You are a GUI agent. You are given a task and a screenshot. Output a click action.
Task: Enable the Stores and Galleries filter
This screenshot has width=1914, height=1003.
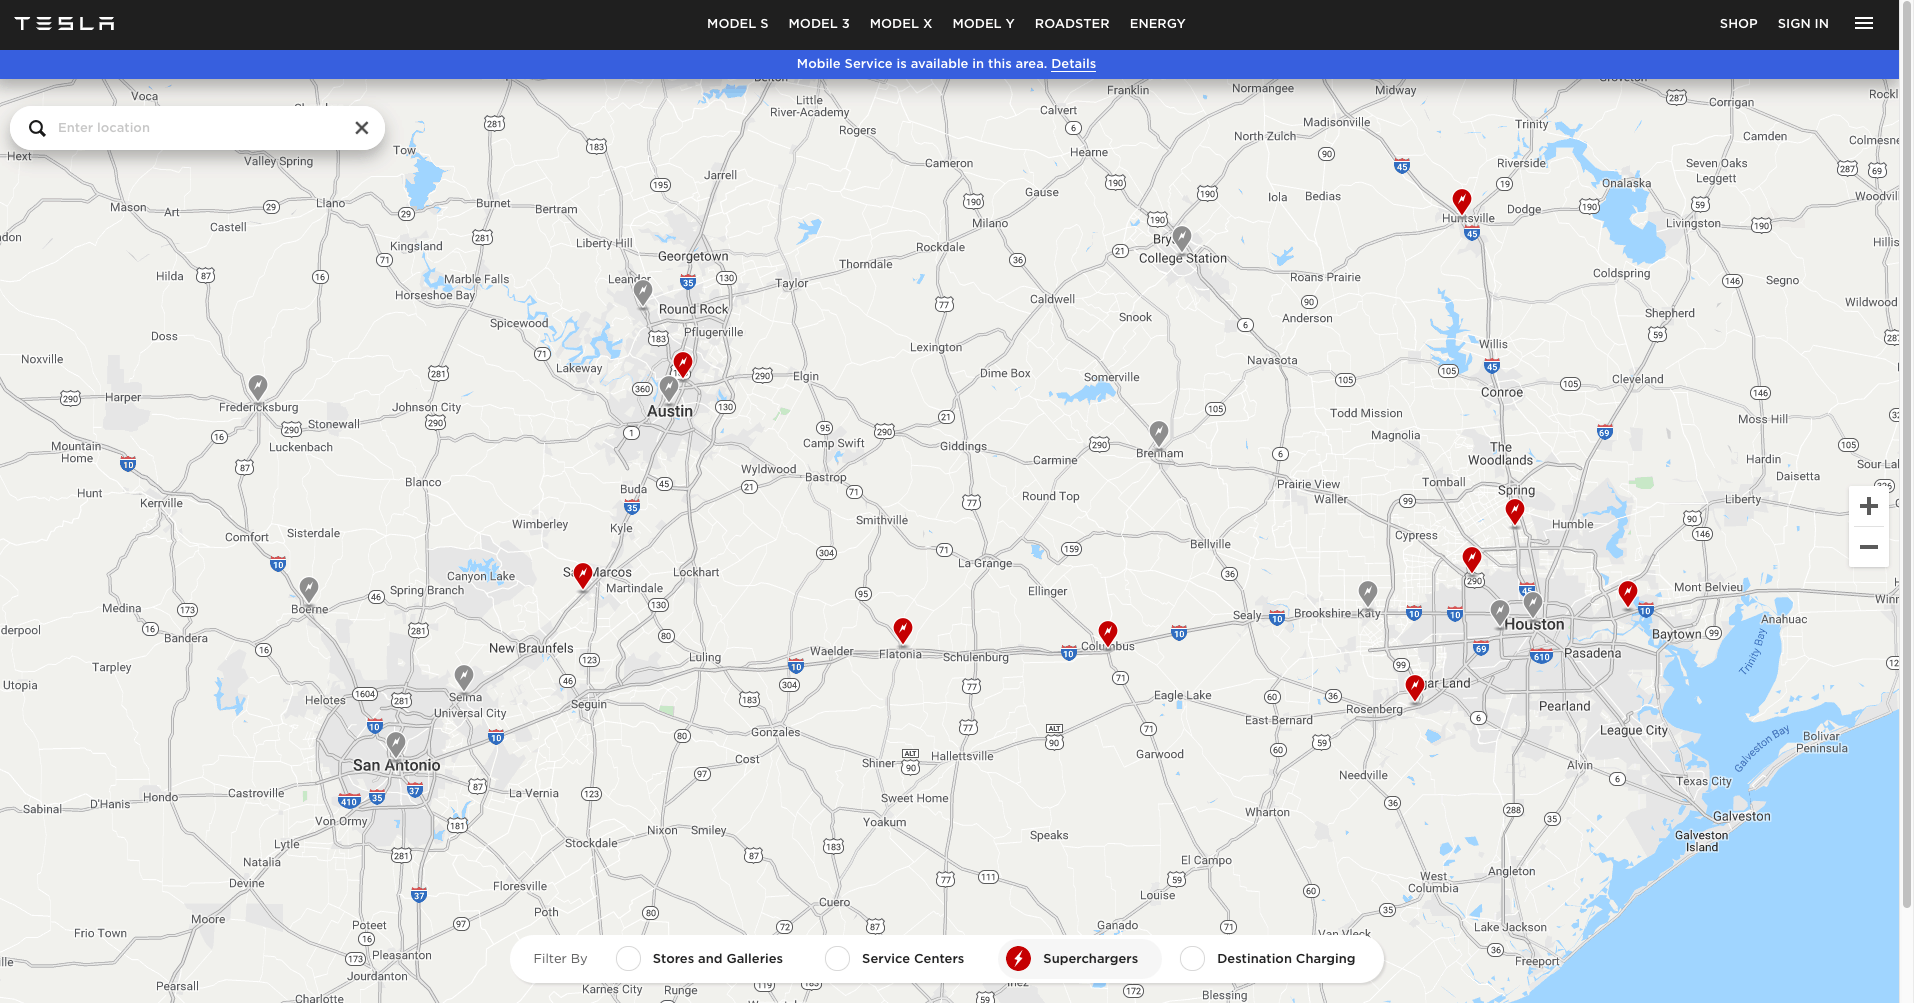(628, 958)
